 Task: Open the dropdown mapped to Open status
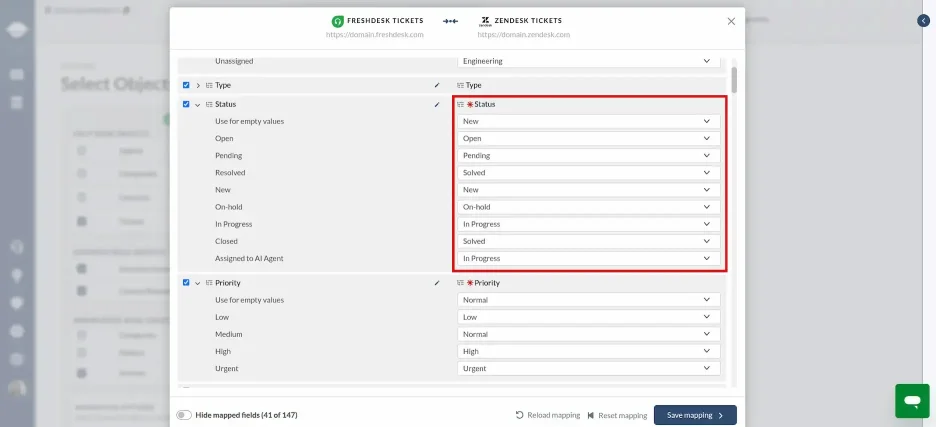coord(589,139)
